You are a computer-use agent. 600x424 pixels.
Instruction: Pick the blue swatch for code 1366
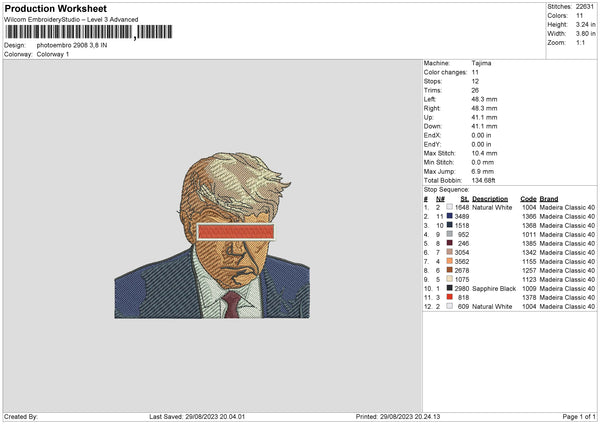(x=449, y=216)
